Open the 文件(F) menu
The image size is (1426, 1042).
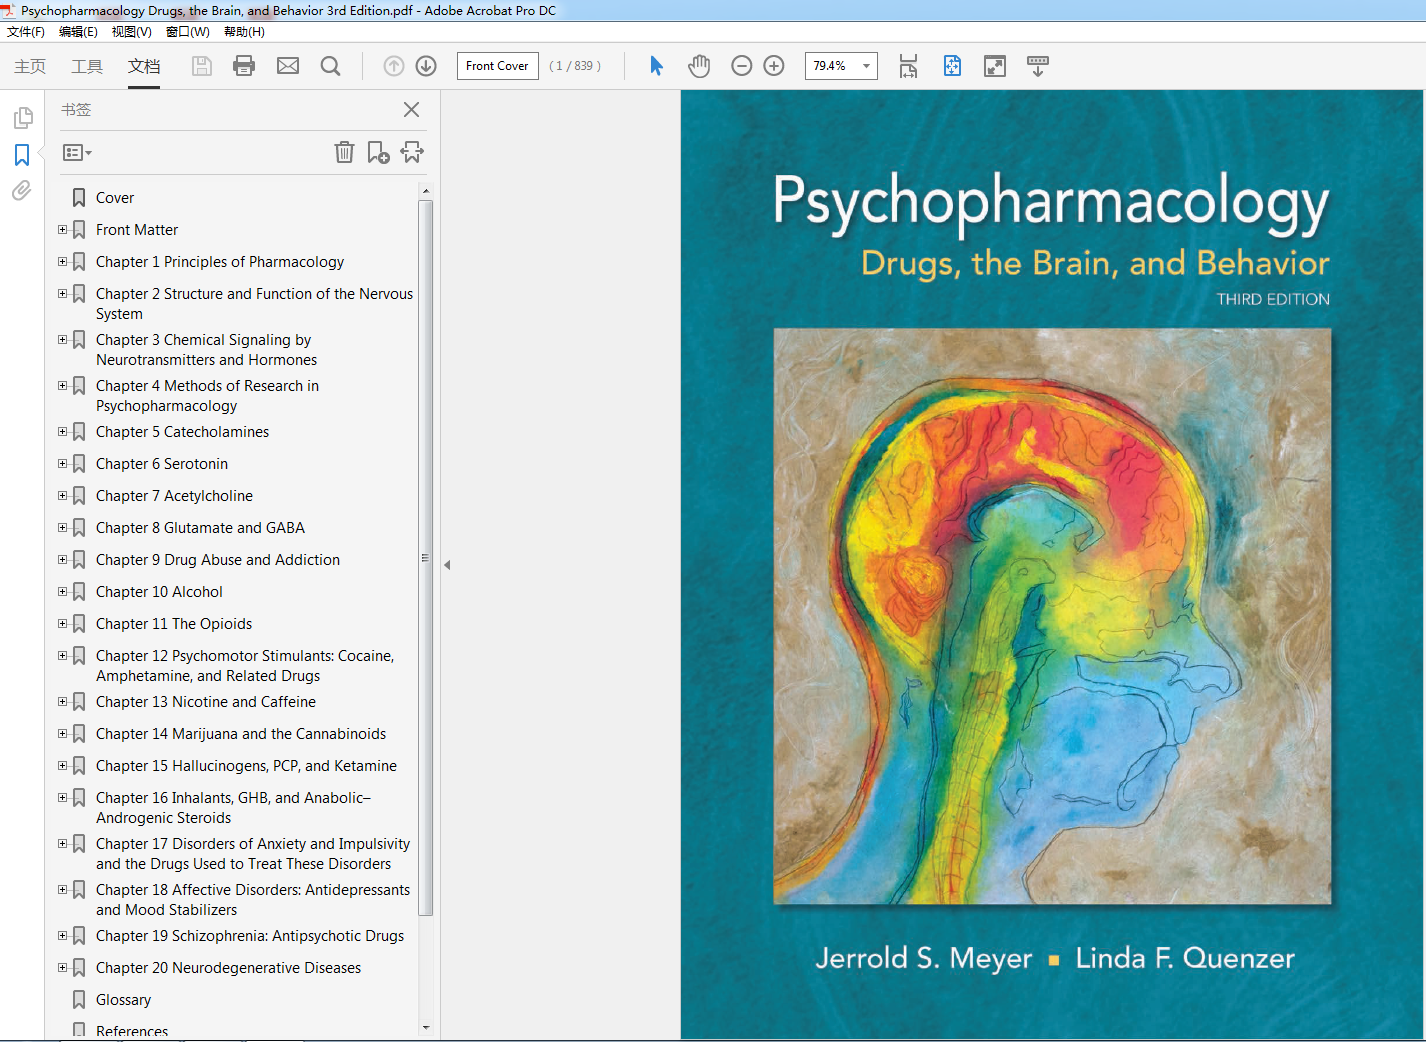coord(26,32)
